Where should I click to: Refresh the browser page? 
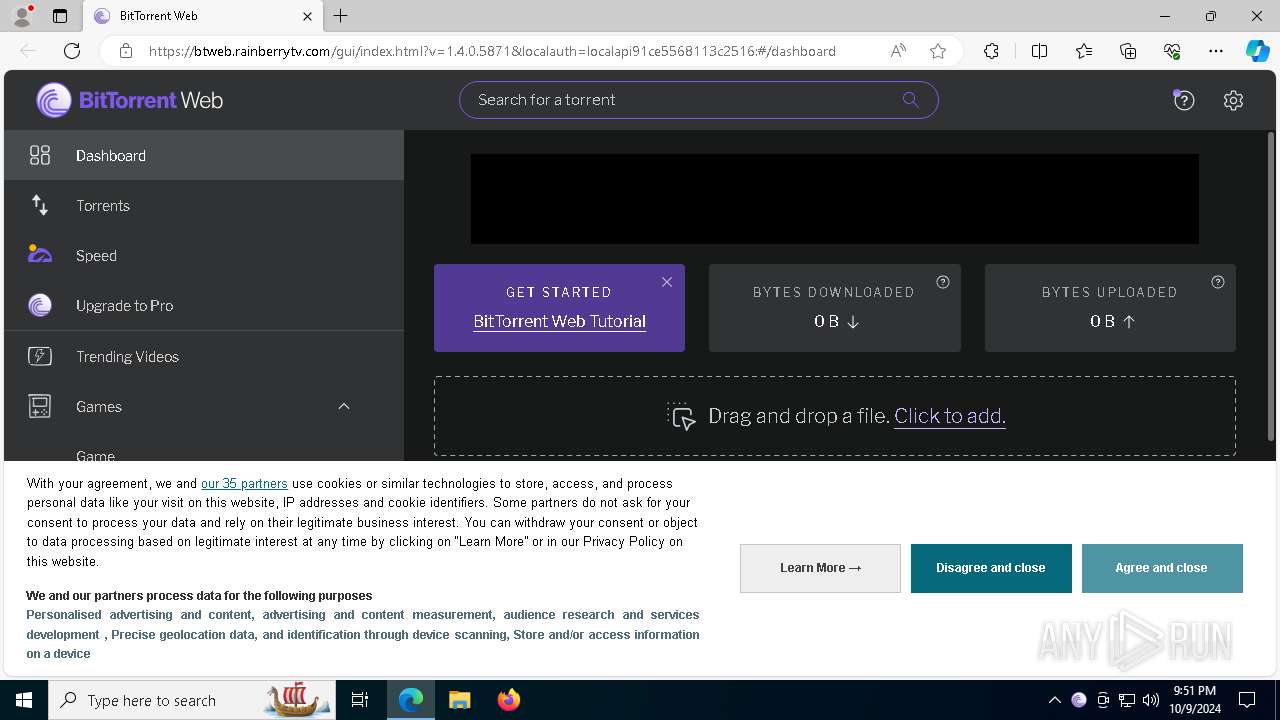click(72, 51)
